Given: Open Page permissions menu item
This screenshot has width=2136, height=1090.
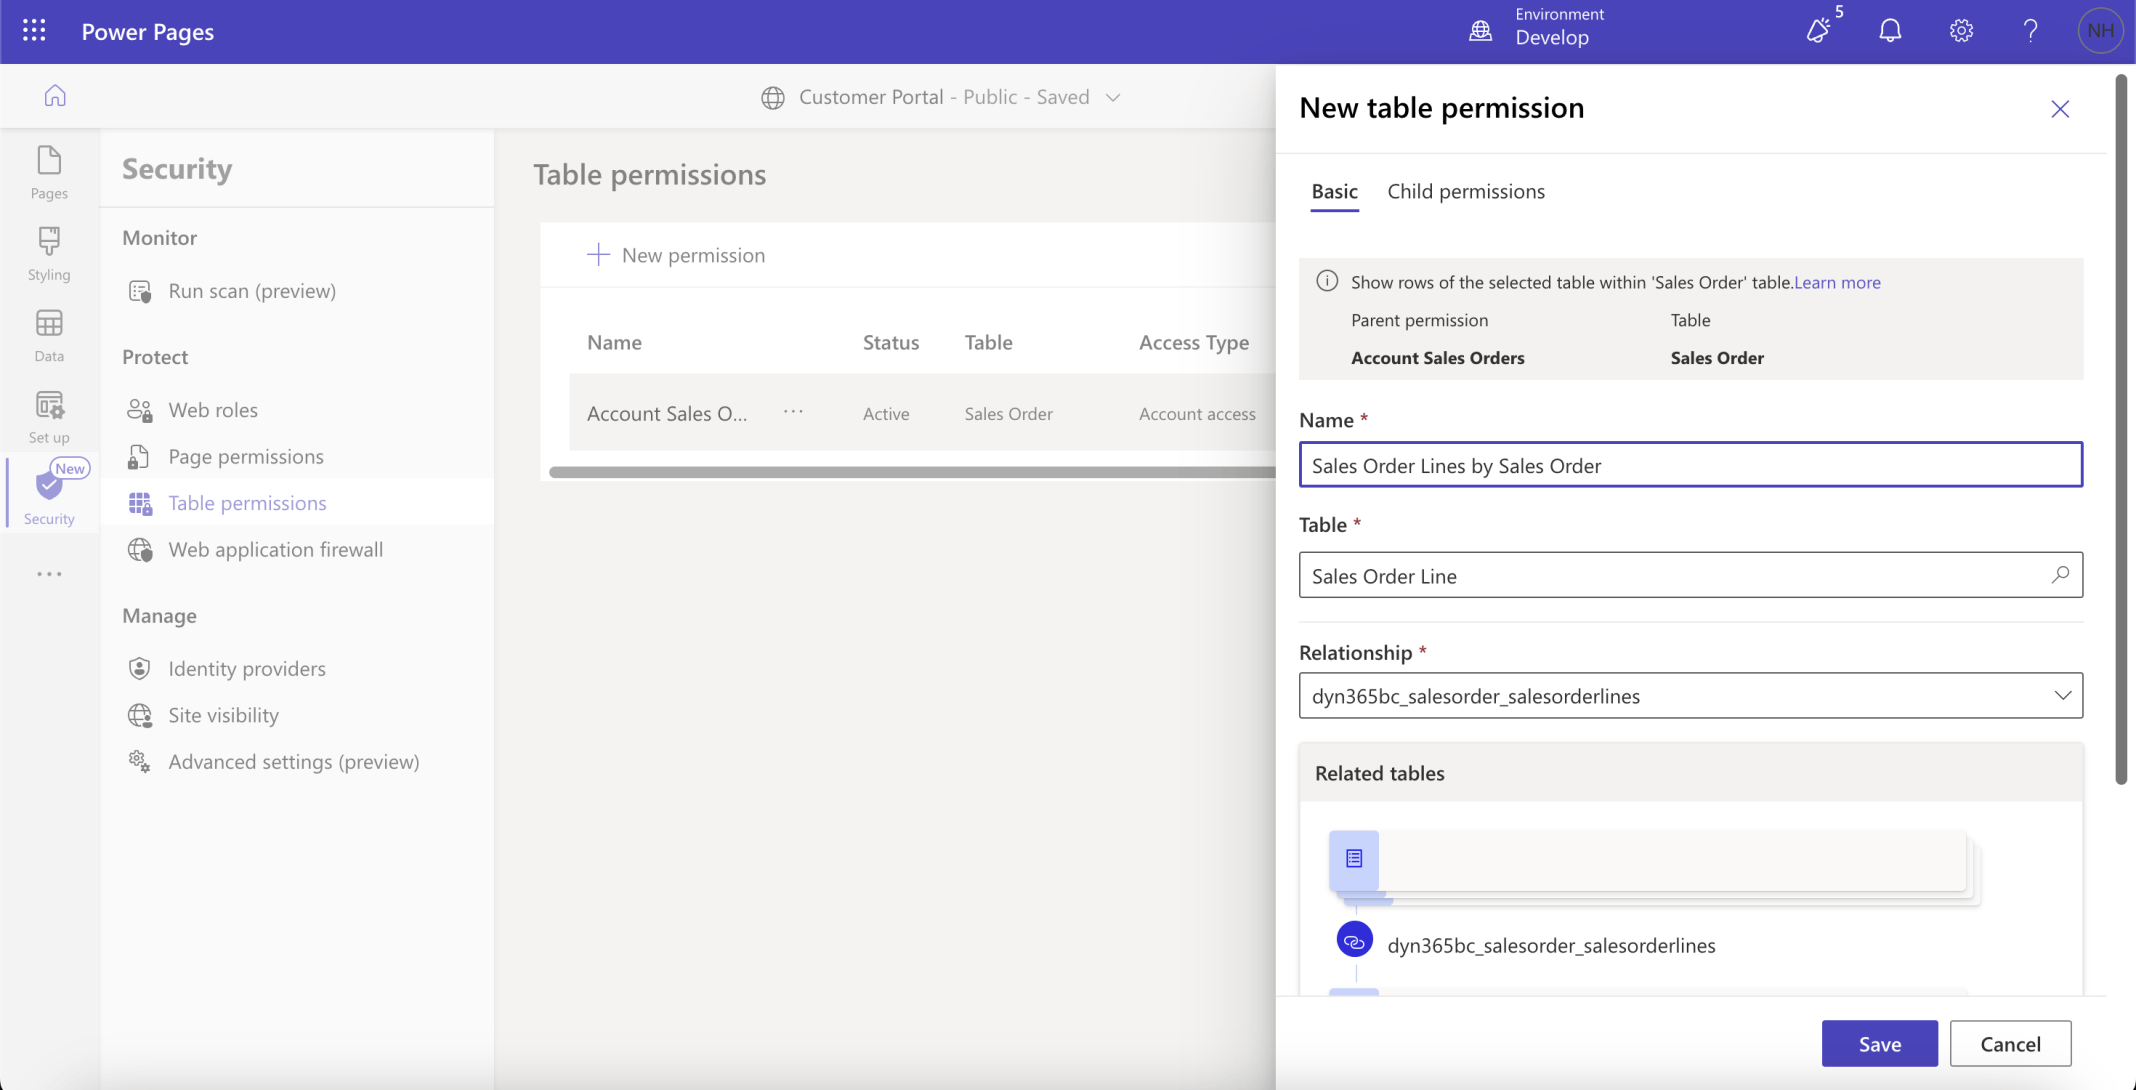Looking at the screenshot, I should 246,457.
